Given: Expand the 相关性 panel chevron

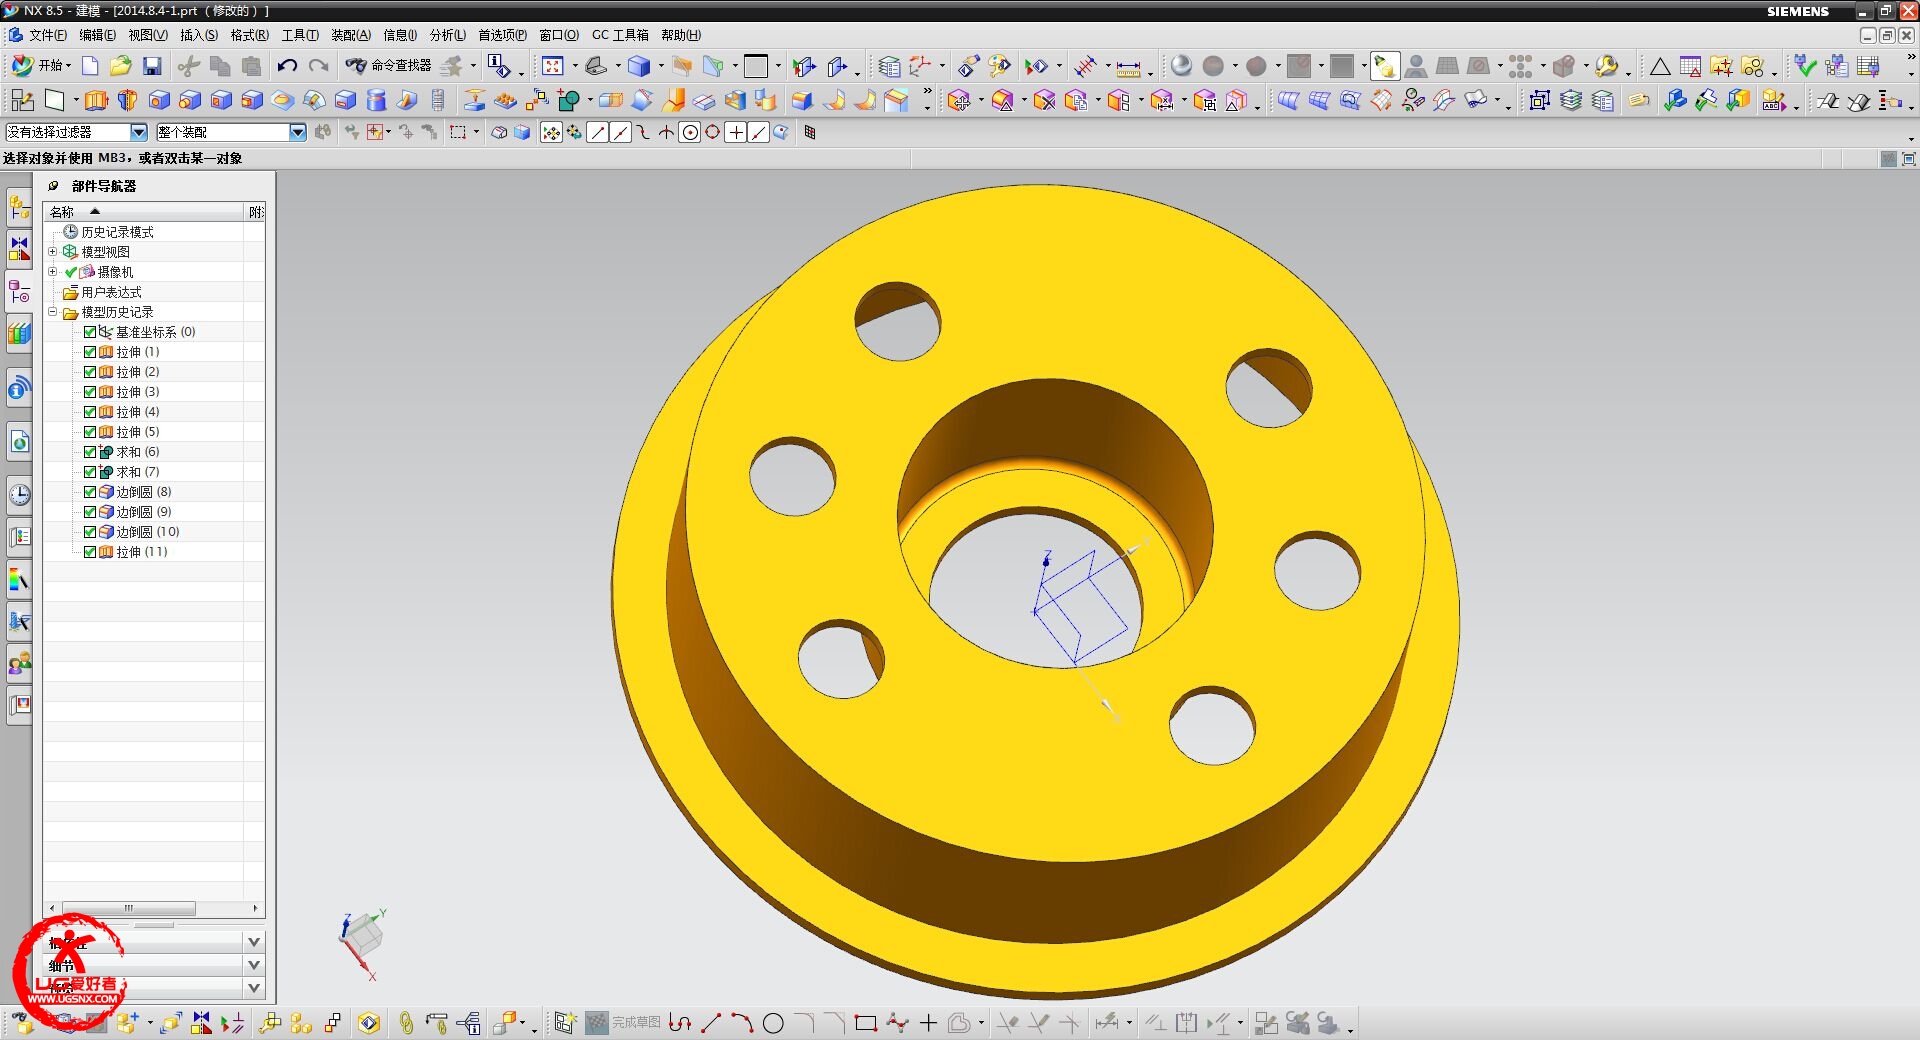Looking at the screenshot, I should click(254, 942).
